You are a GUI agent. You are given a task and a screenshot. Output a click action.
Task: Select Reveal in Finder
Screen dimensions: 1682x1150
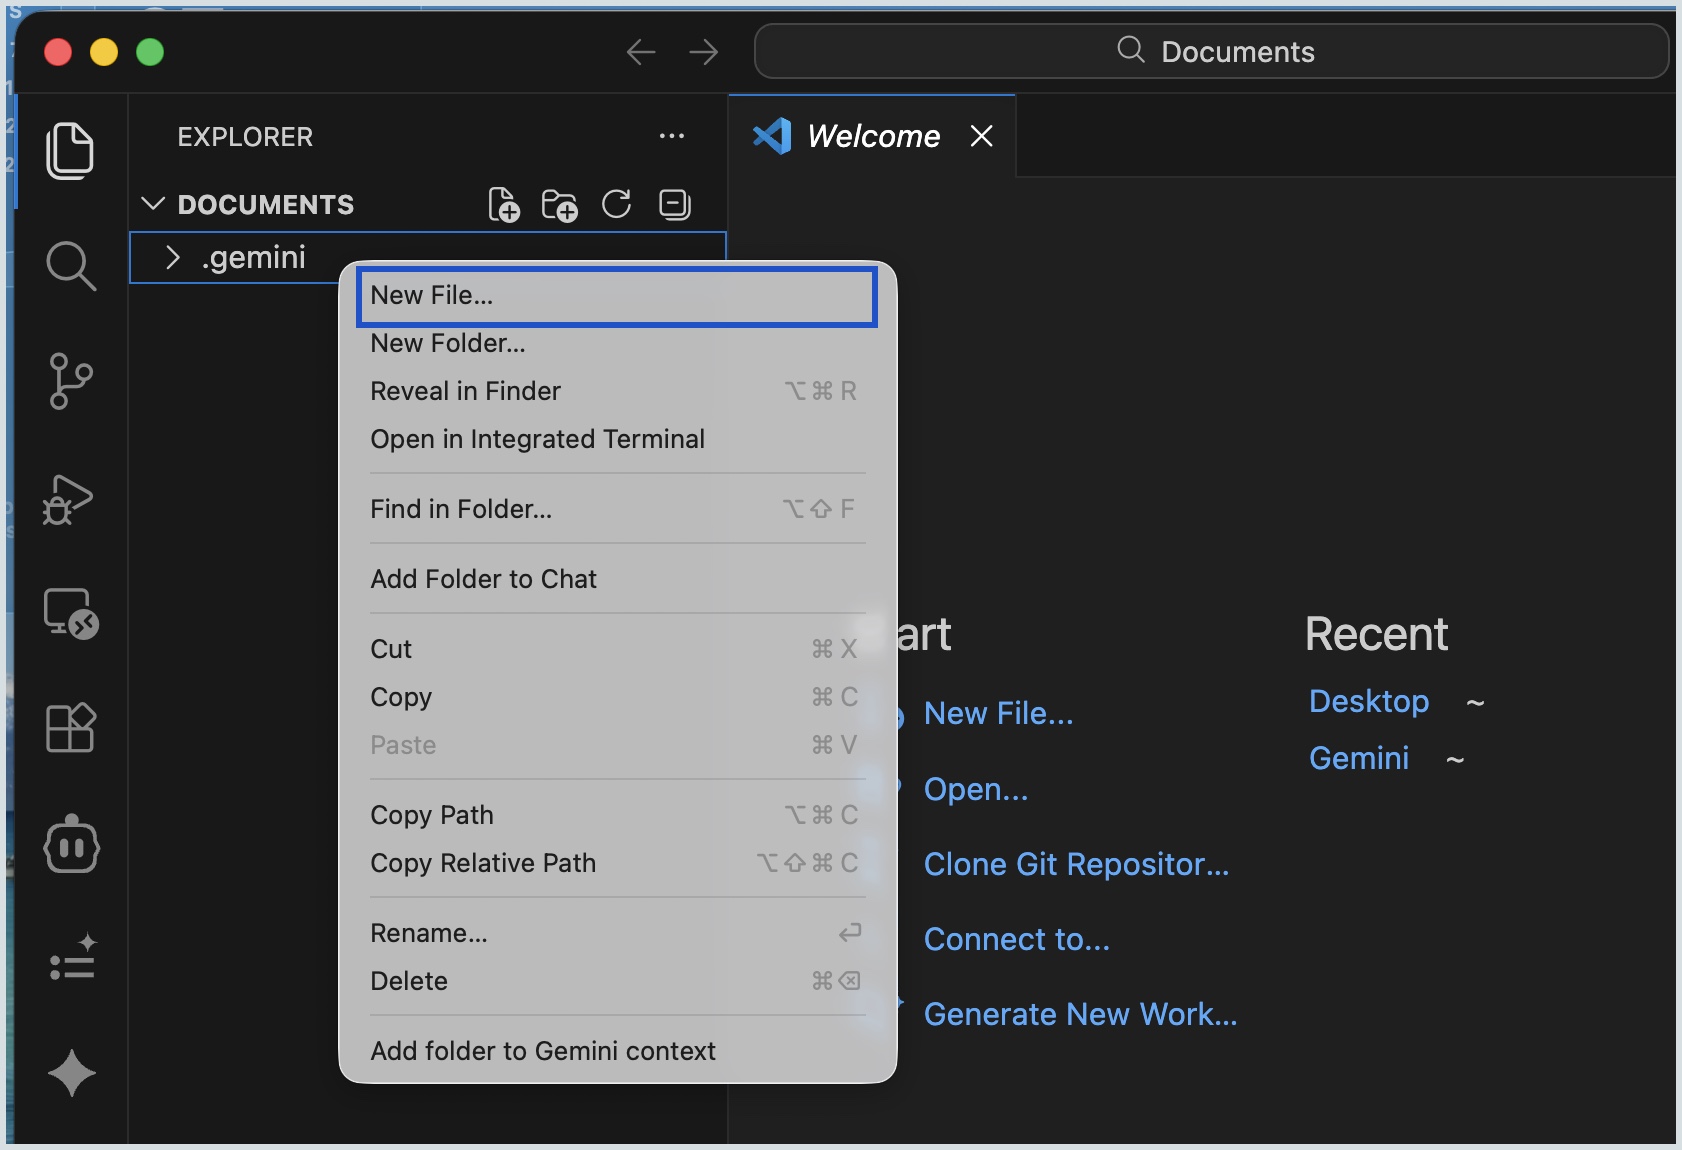617,391
